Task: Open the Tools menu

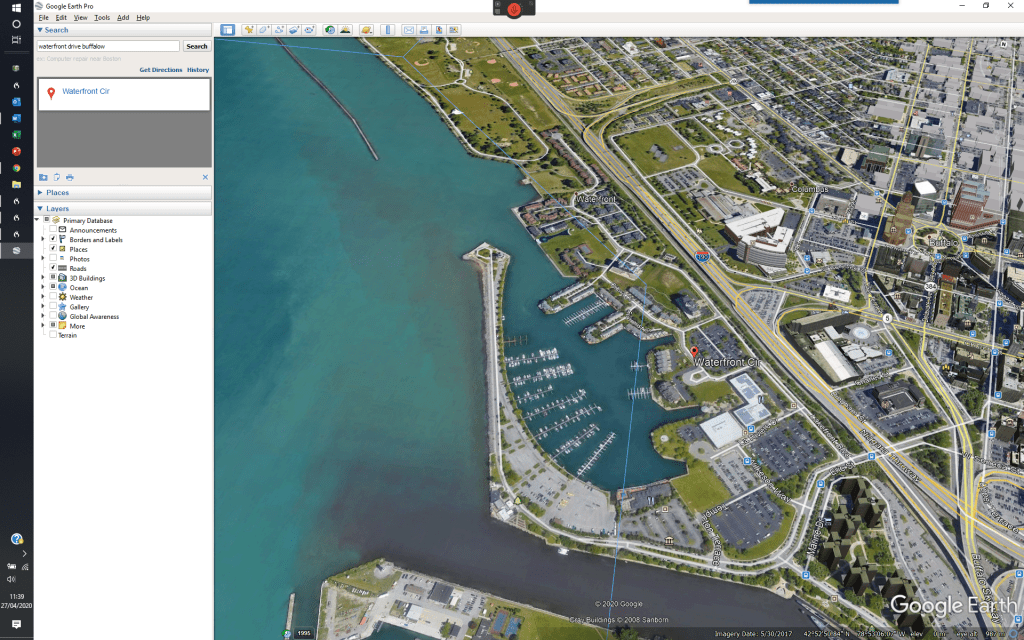Action: [x=102, y=18]
